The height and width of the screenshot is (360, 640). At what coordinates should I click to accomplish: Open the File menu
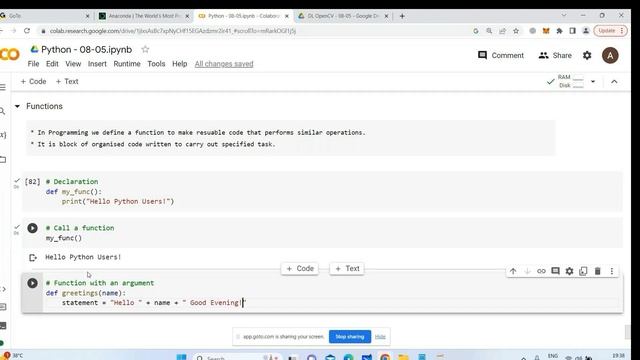33,64
